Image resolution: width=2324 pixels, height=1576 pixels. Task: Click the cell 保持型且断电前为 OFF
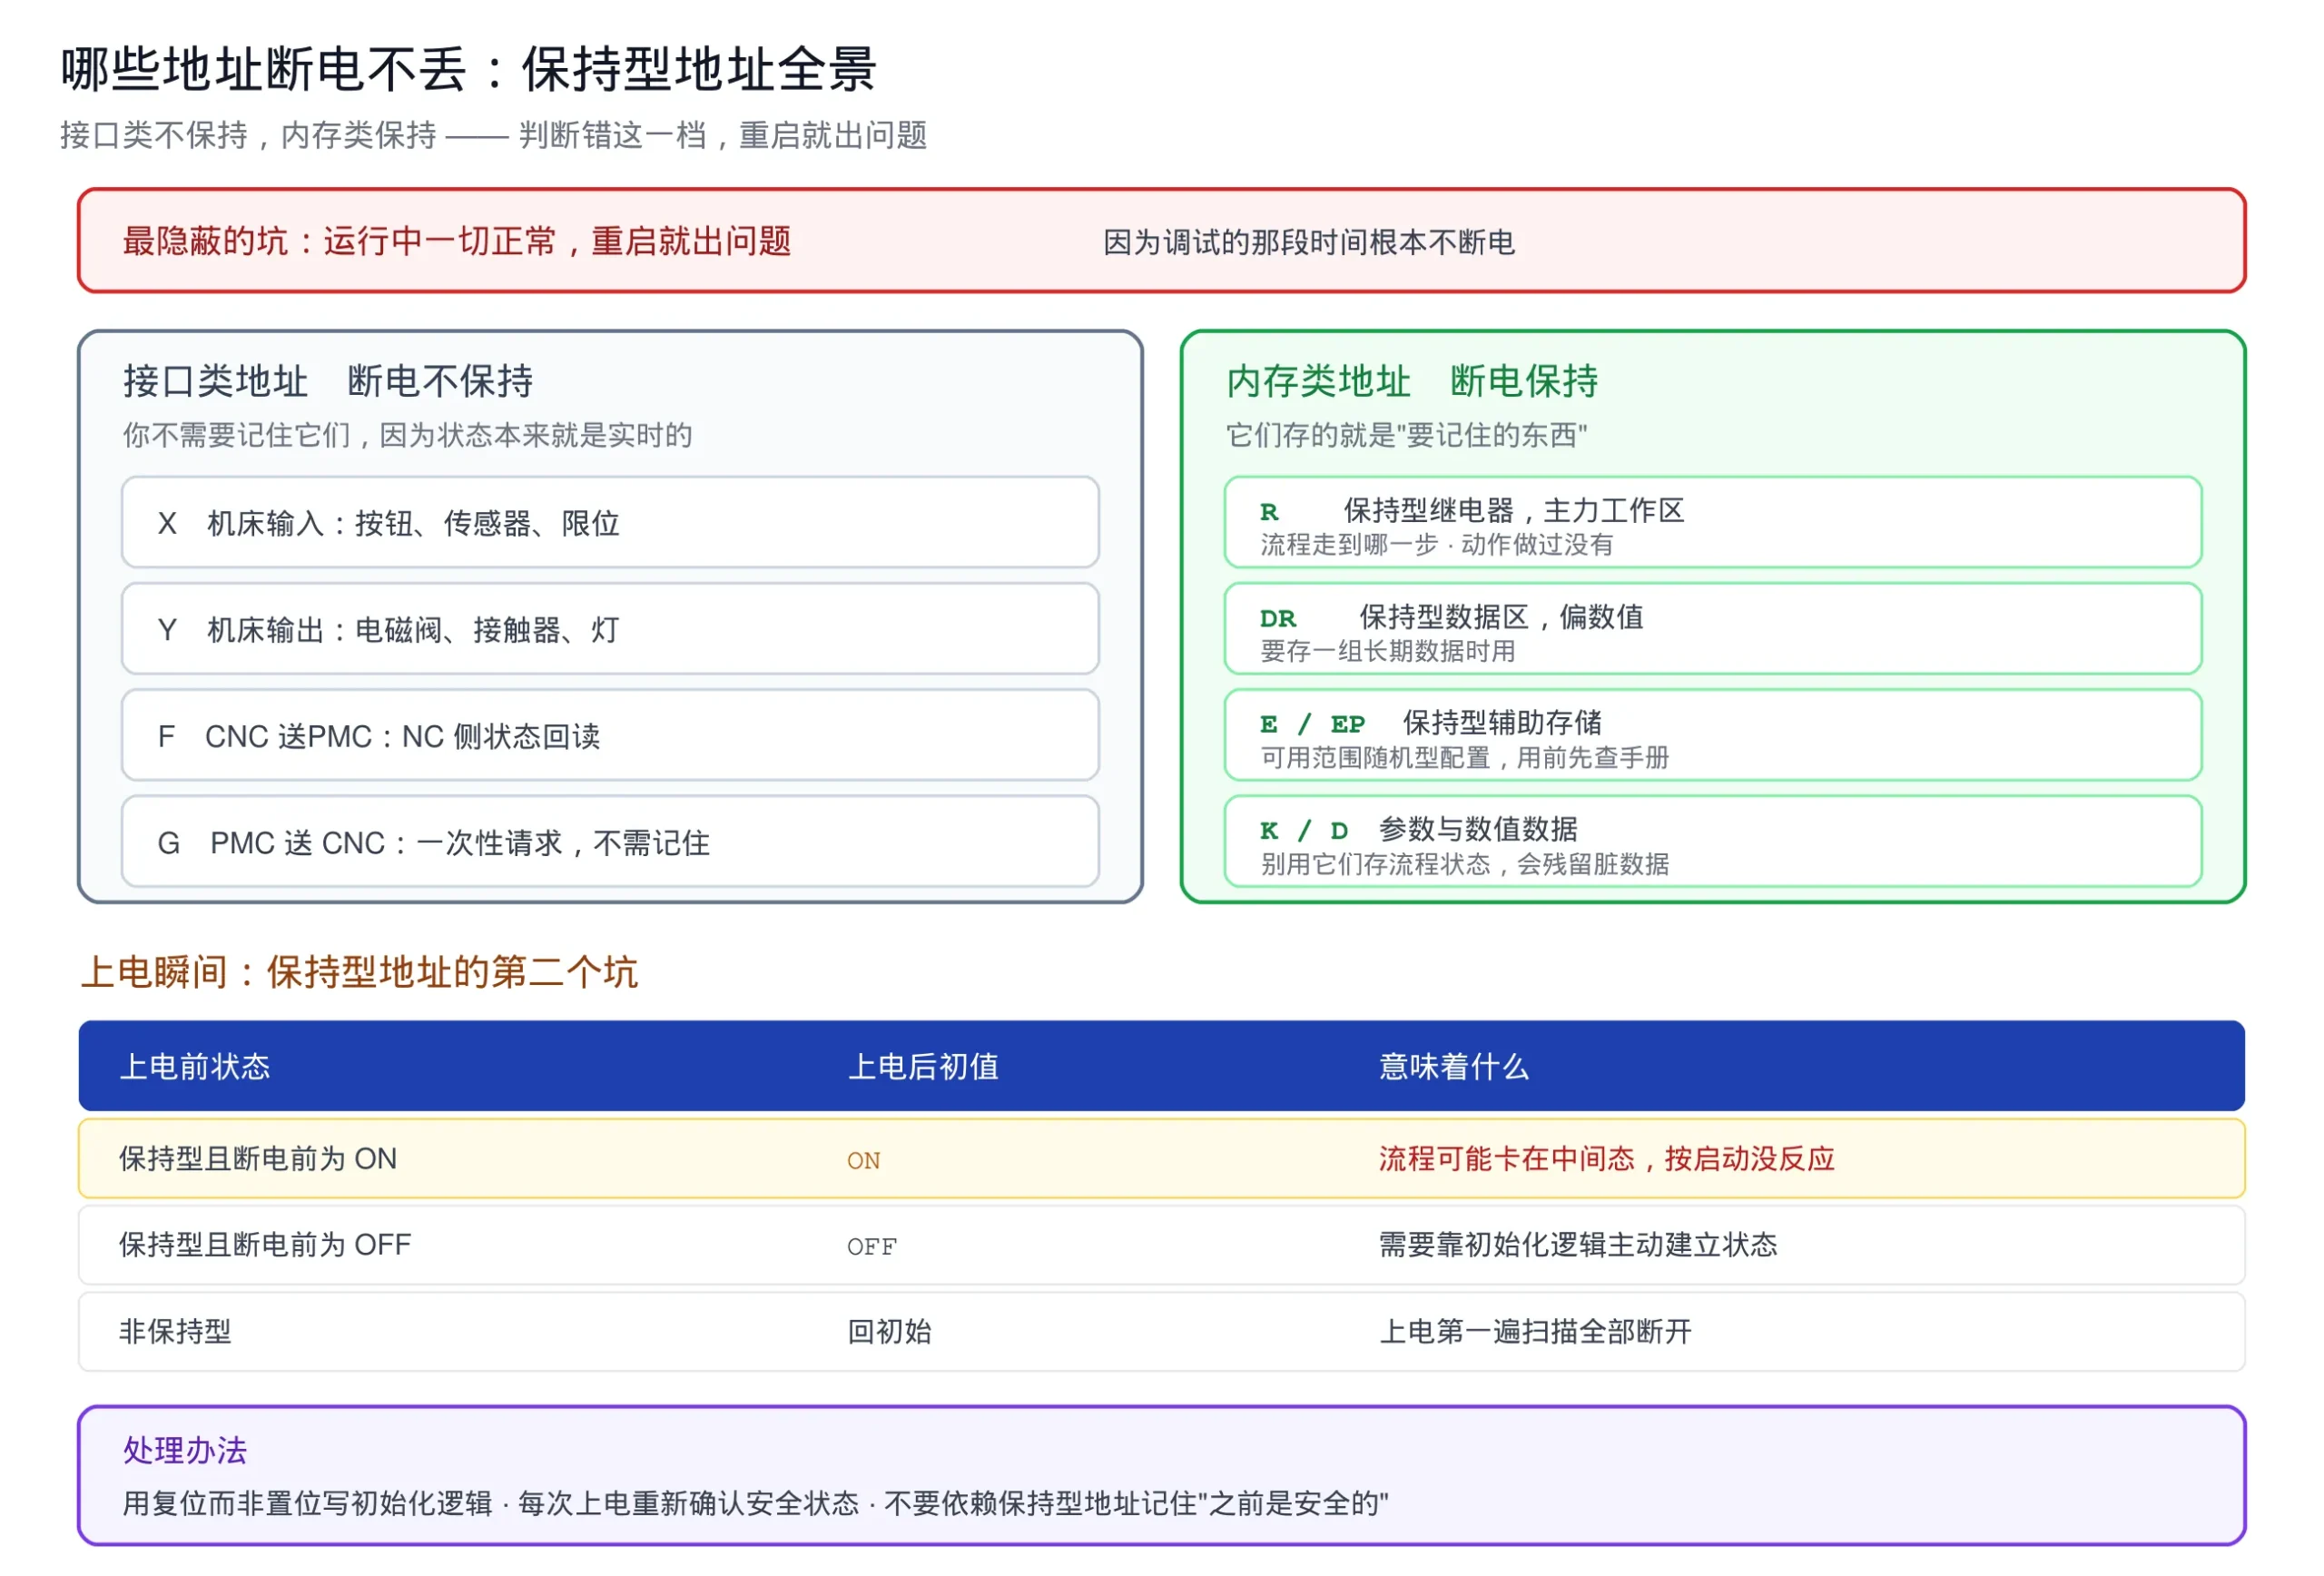[x=265, y=1245]
